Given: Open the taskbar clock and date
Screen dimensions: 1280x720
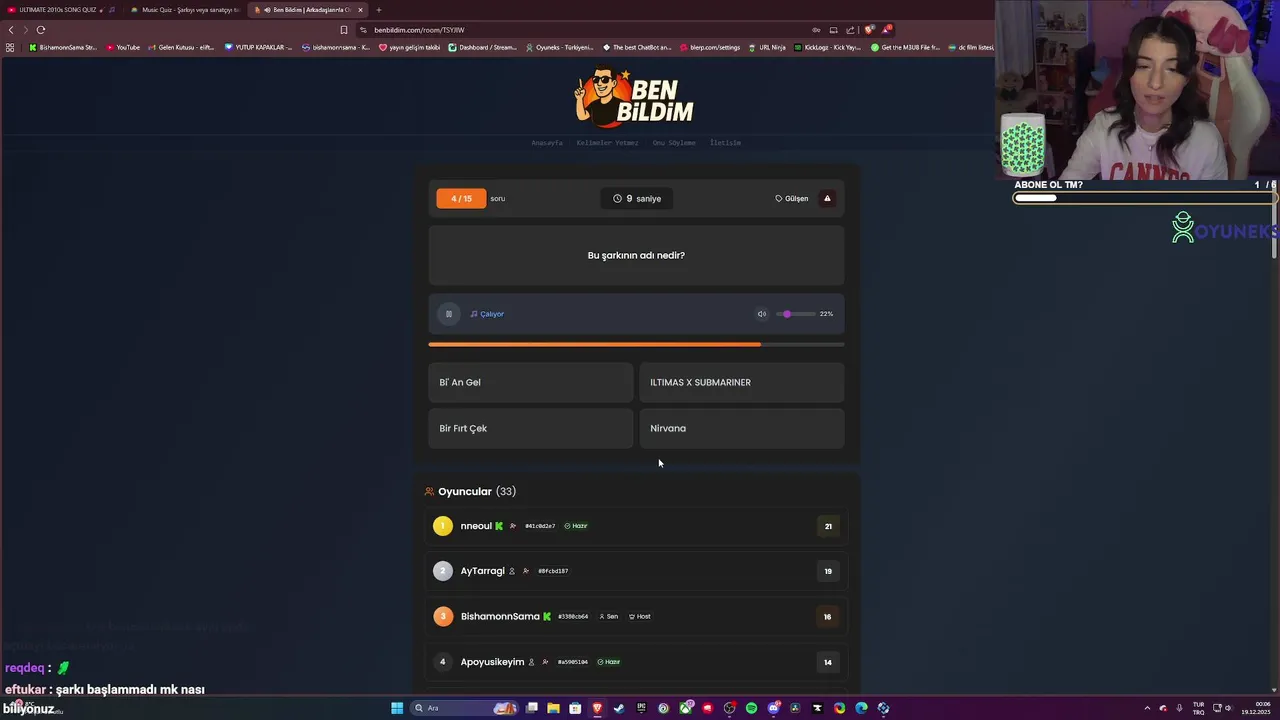Looking at the screenshot, I should (x=1256, y=708).
